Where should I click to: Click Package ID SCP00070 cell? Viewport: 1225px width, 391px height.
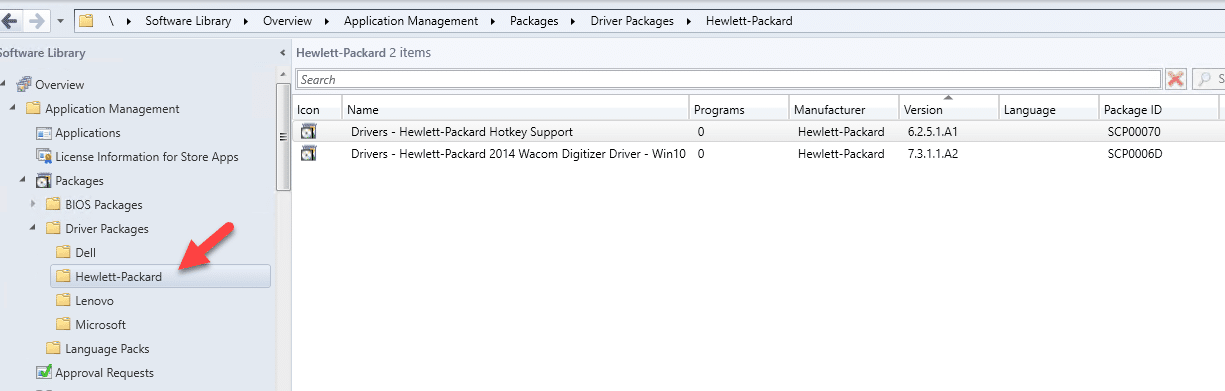pyautogui.click(x=1134, y=132)
